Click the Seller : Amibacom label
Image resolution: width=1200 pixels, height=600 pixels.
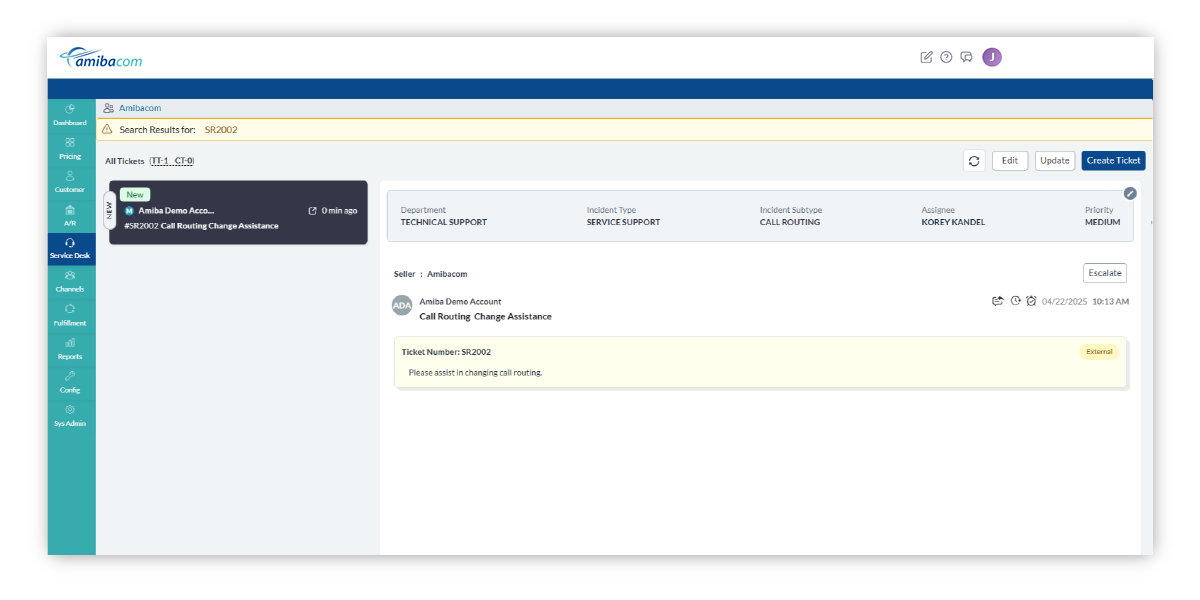(430, 274)
